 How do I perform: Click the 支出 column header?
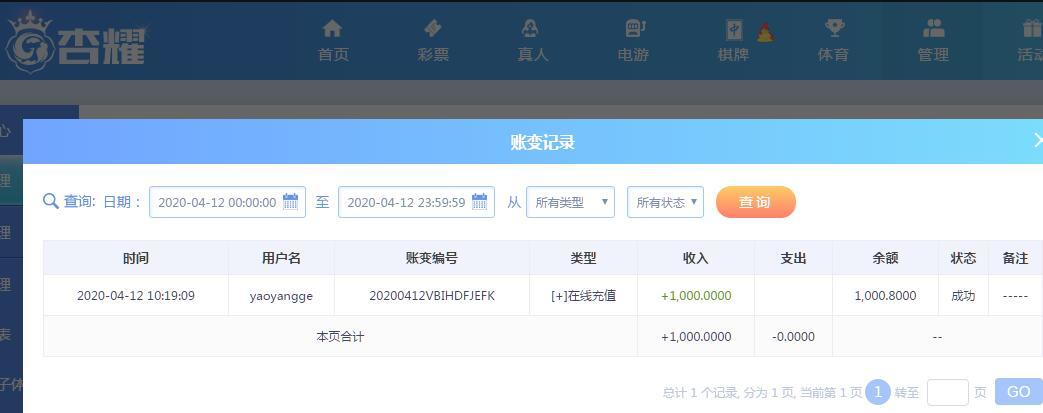794,258
